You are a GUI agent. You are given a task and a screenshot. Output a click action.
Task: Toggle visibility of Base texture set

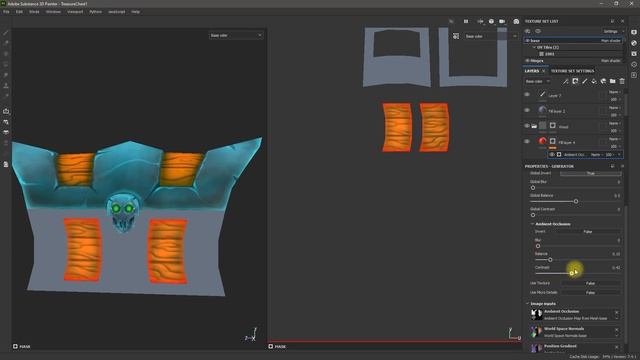[527, 41]
